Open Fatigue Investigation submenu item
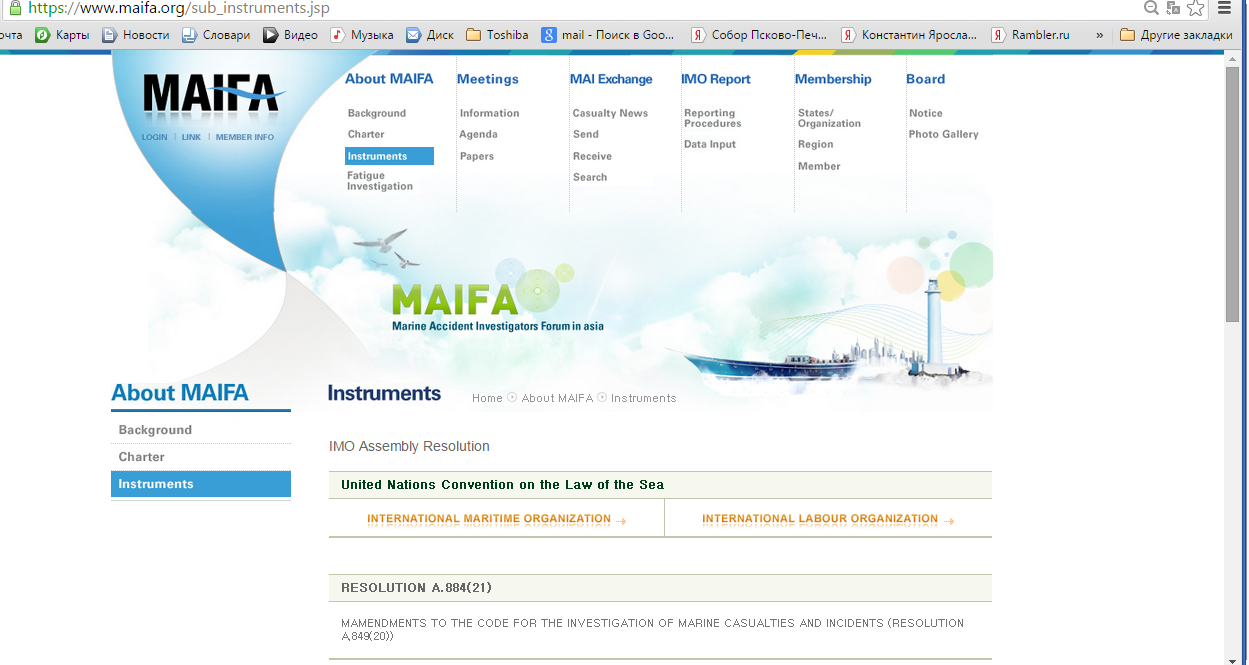1249x665 pixels. [380, 181]
